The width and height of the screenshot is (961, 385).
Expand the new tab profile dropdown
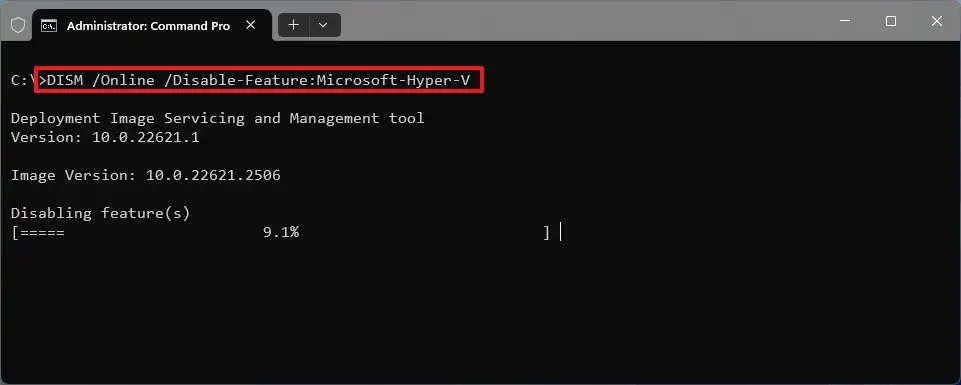[x=324, y=25]
